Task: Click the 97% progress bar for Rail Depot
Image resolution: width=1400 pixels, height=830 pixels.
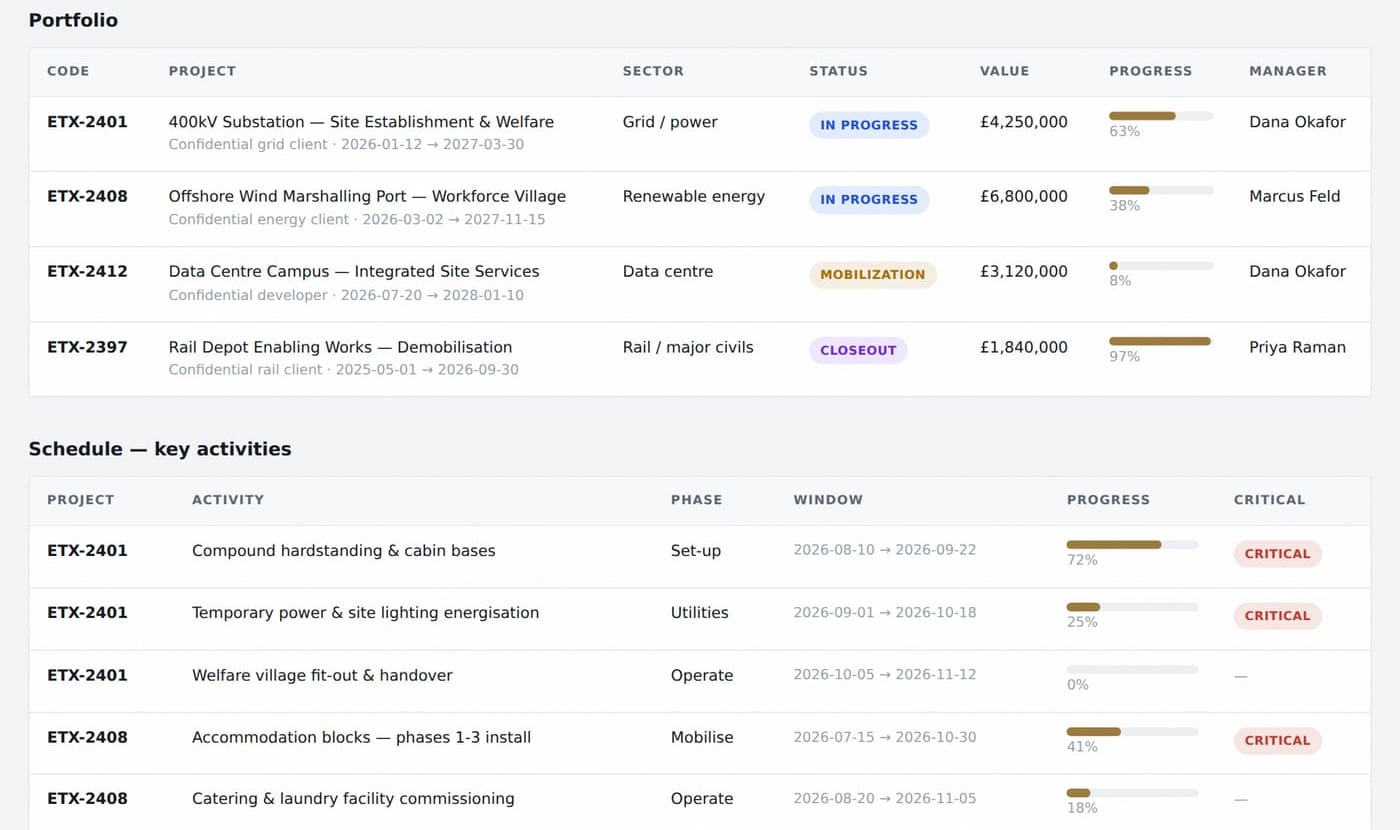Action: coord(1161,341)
